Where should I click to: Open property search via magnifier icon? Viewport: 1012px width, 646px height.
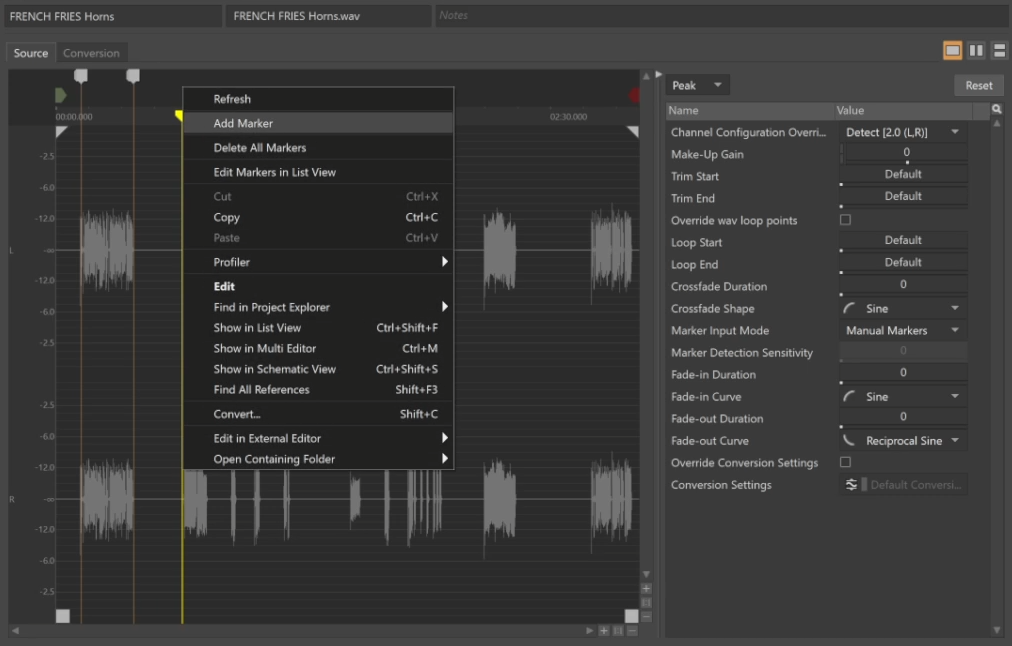(997, 110)
